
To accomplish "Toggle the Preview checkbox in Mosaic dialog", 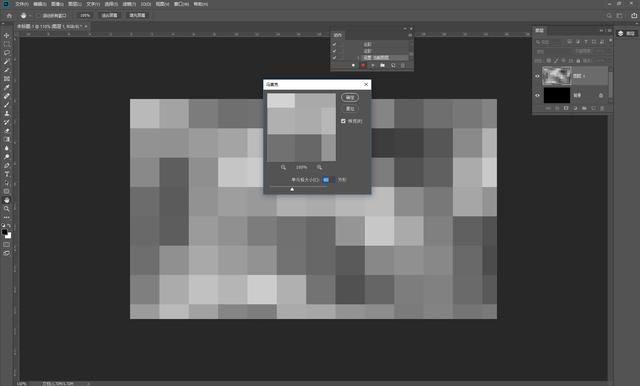I will pyautogui.click(x=343, y=121).
